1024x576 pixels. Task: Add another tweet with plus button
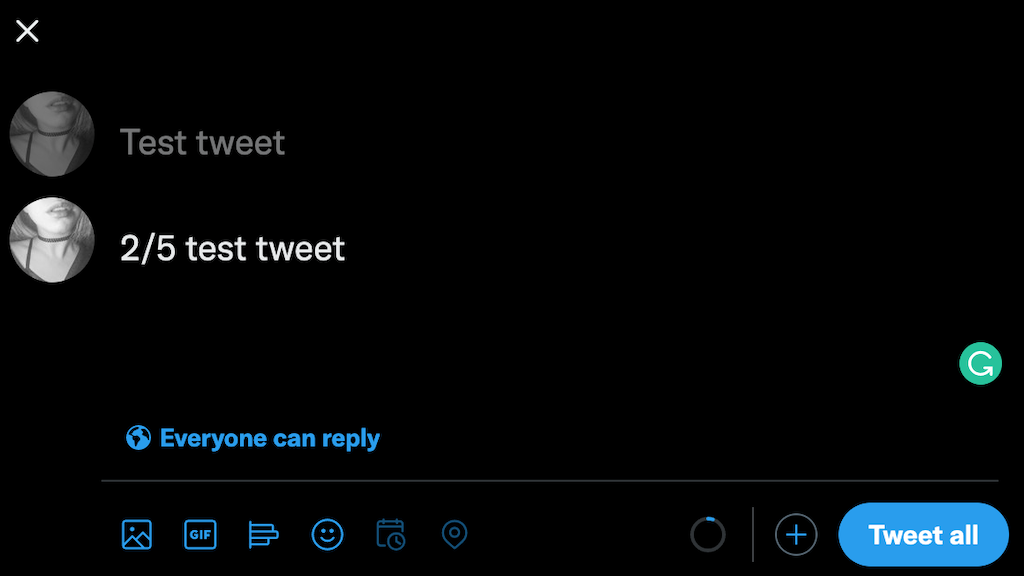pos(796,535)
